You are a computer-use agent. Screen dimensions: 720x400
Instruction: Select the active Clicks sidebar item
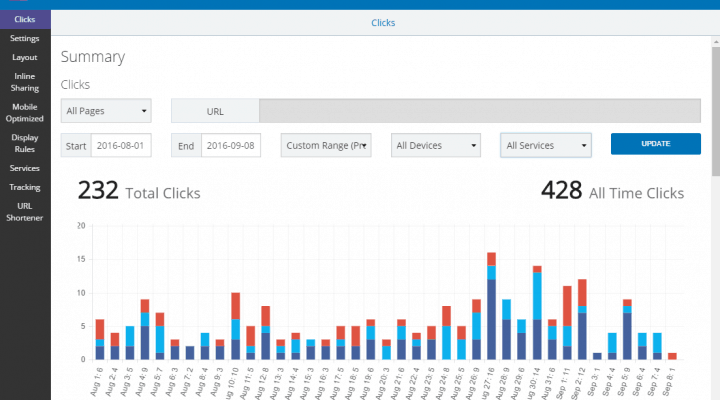point(25,19)
